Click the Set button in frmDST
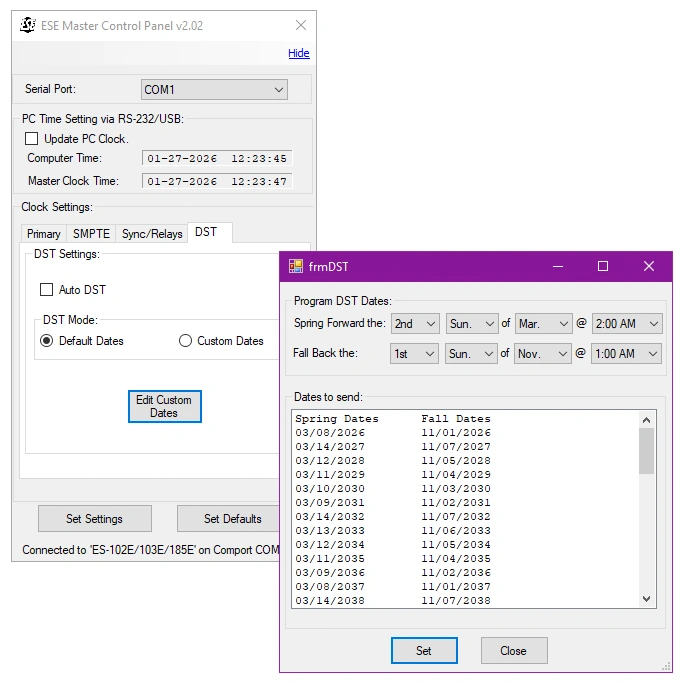This screenshot has height=683, width=685. (424, 650)
